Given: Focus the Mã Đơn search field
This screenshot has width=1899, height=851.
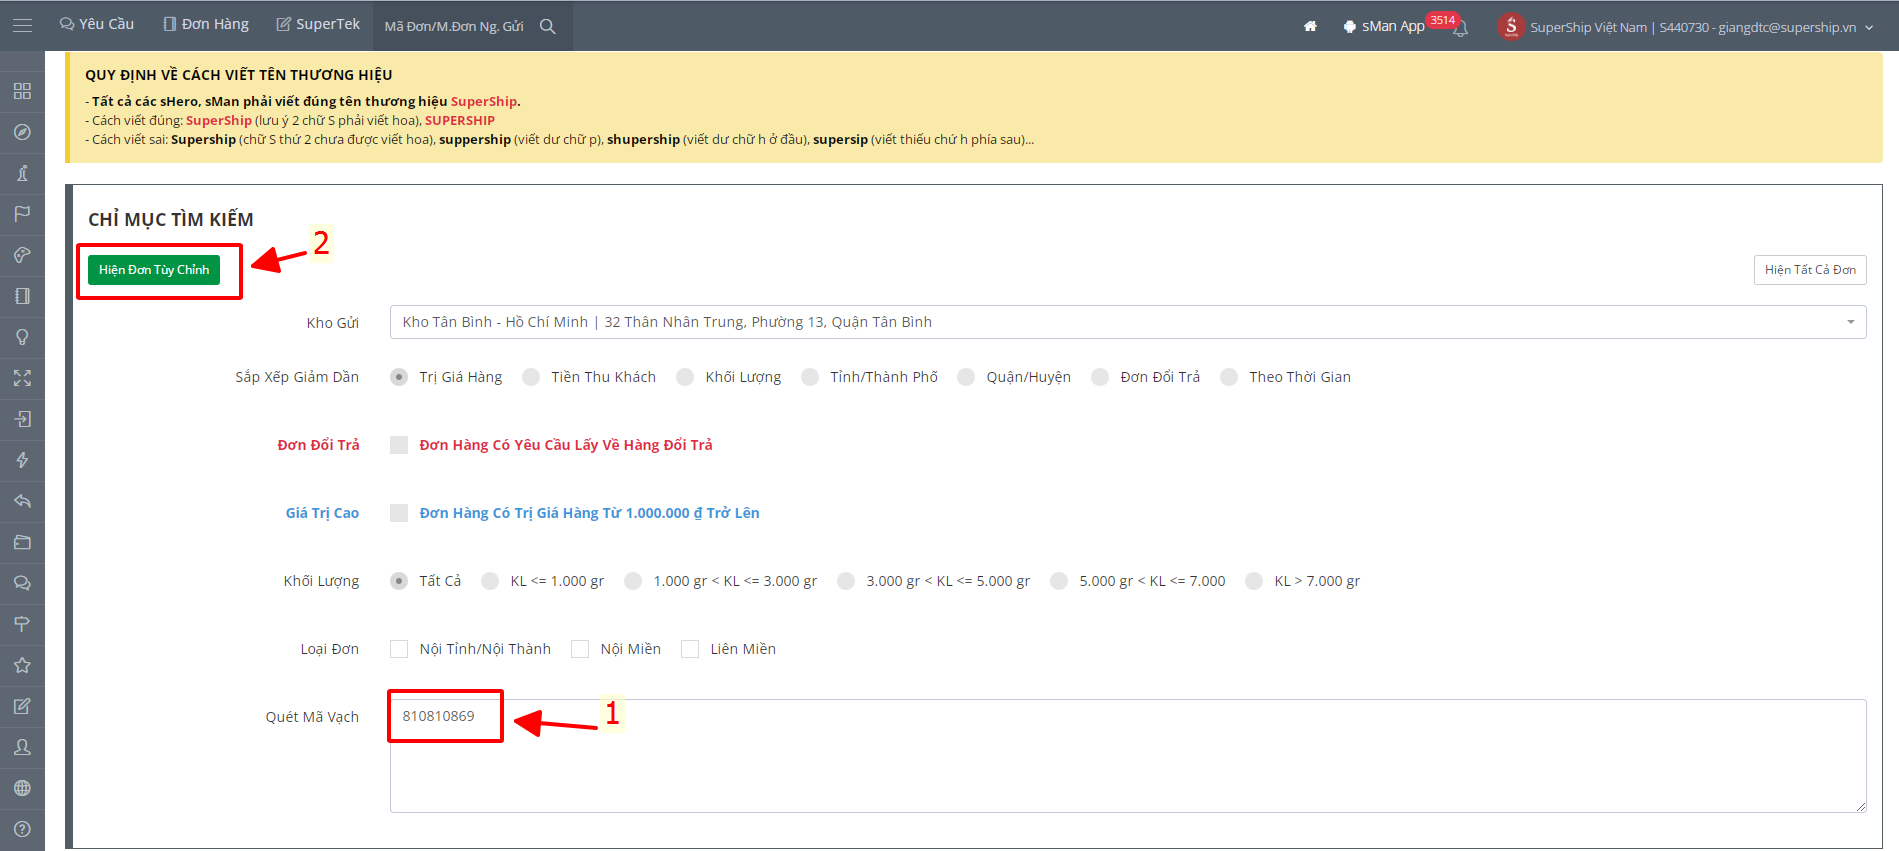Looking at the screenshot, I should click(455, 26).
